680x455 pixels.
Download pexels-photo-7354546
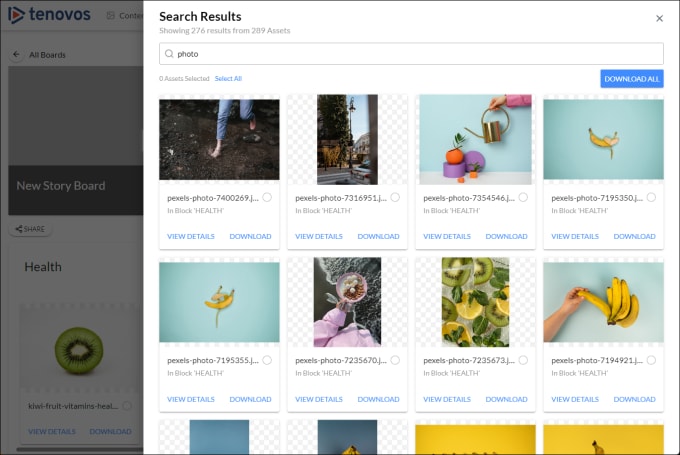tap(507, 236)
